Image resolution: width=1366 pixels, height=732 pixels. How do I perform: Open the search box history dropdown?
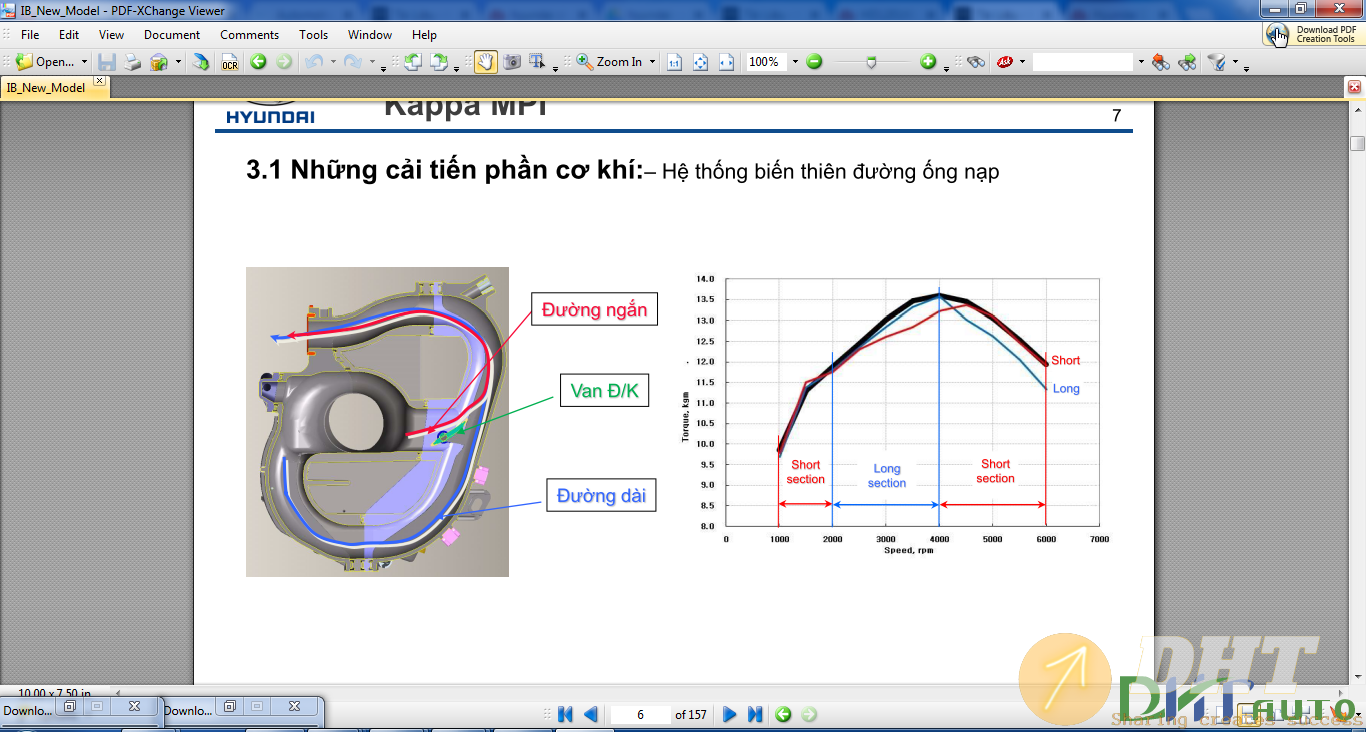(1140, 62)
